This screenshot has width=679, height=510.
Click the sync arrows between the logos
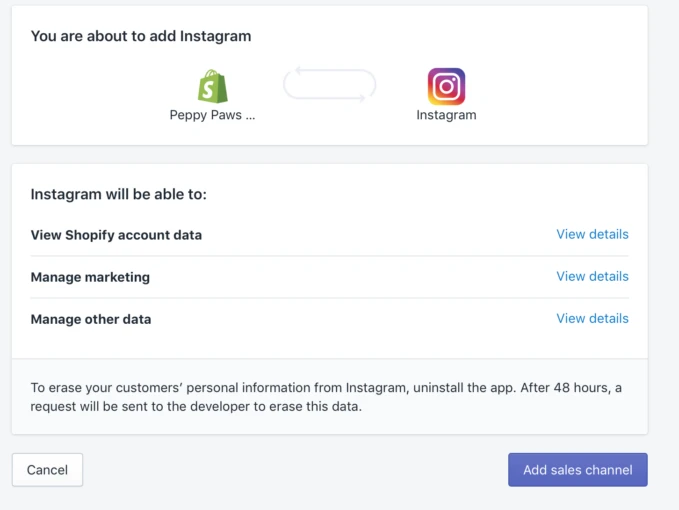tap(329, 84)
